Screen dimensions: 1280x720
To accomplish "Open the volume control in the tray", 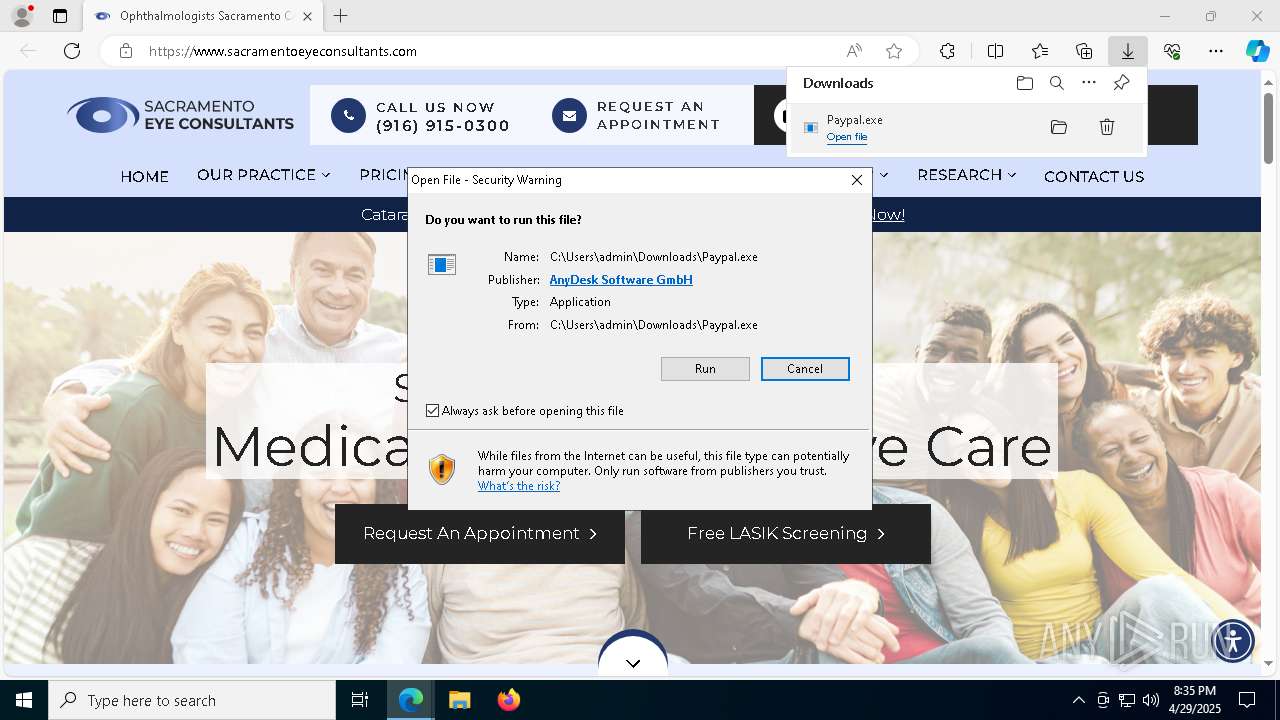I will click(x=1151, y=700).
